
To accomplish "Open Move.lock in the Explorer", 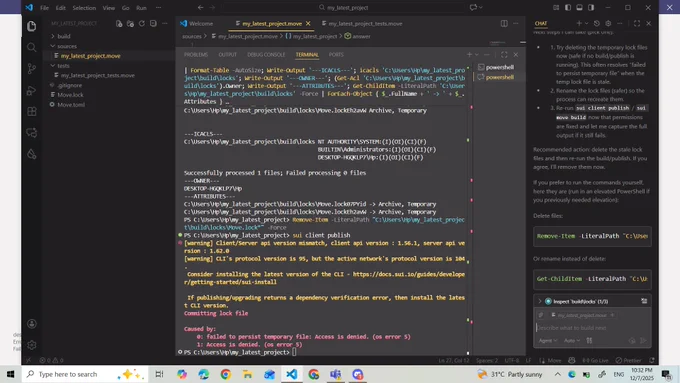I will pyautogui.click(x=70, y=95).
